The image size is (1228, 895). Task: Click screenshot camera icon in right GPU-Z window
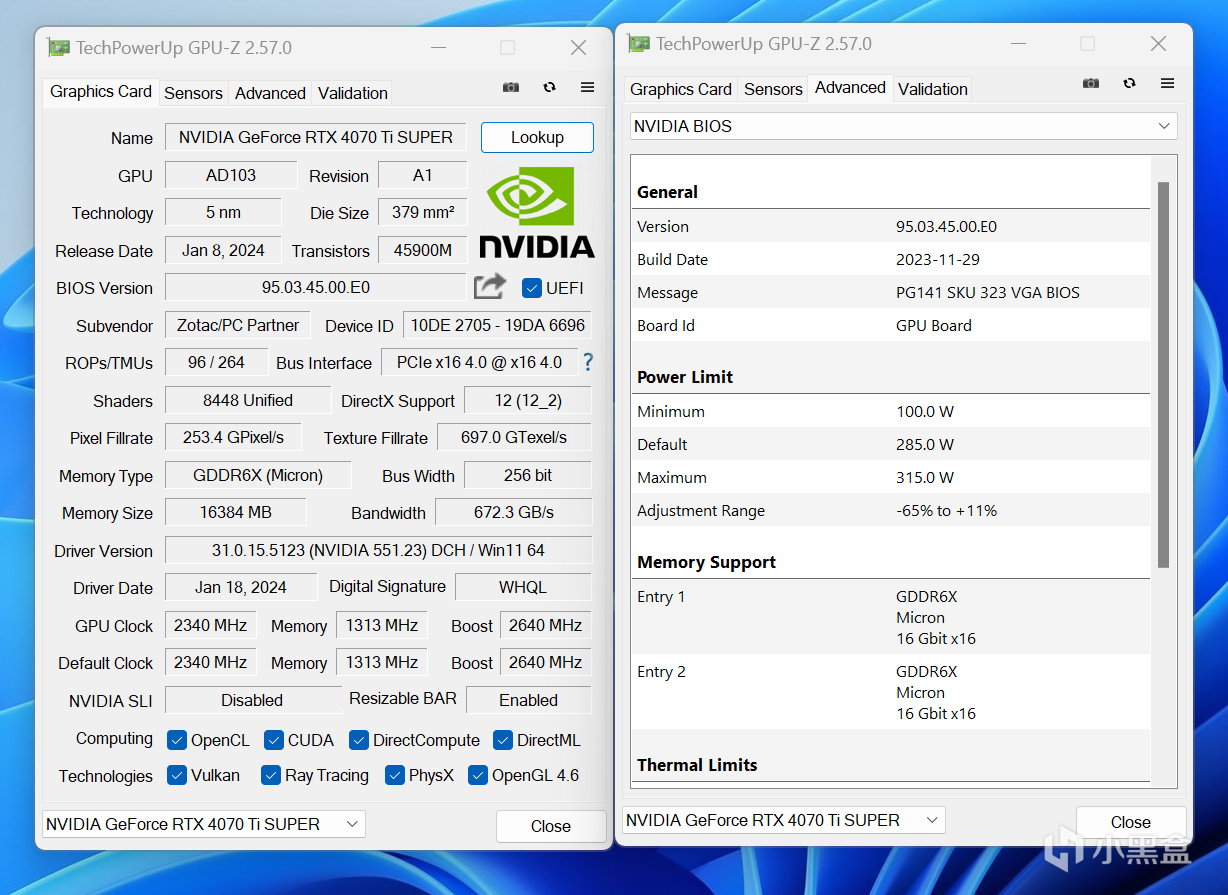point(1091,83)
